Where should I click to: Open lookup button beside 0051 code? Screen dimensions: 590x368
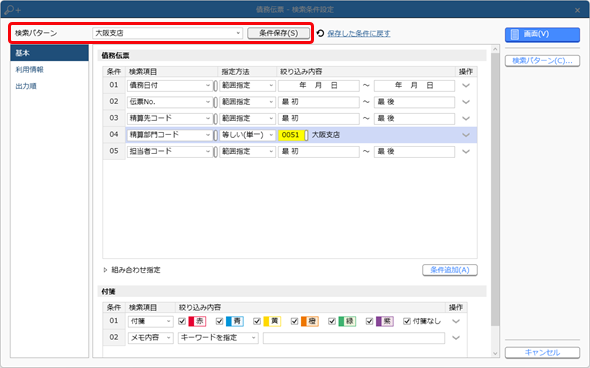click(x=306, y=135)
